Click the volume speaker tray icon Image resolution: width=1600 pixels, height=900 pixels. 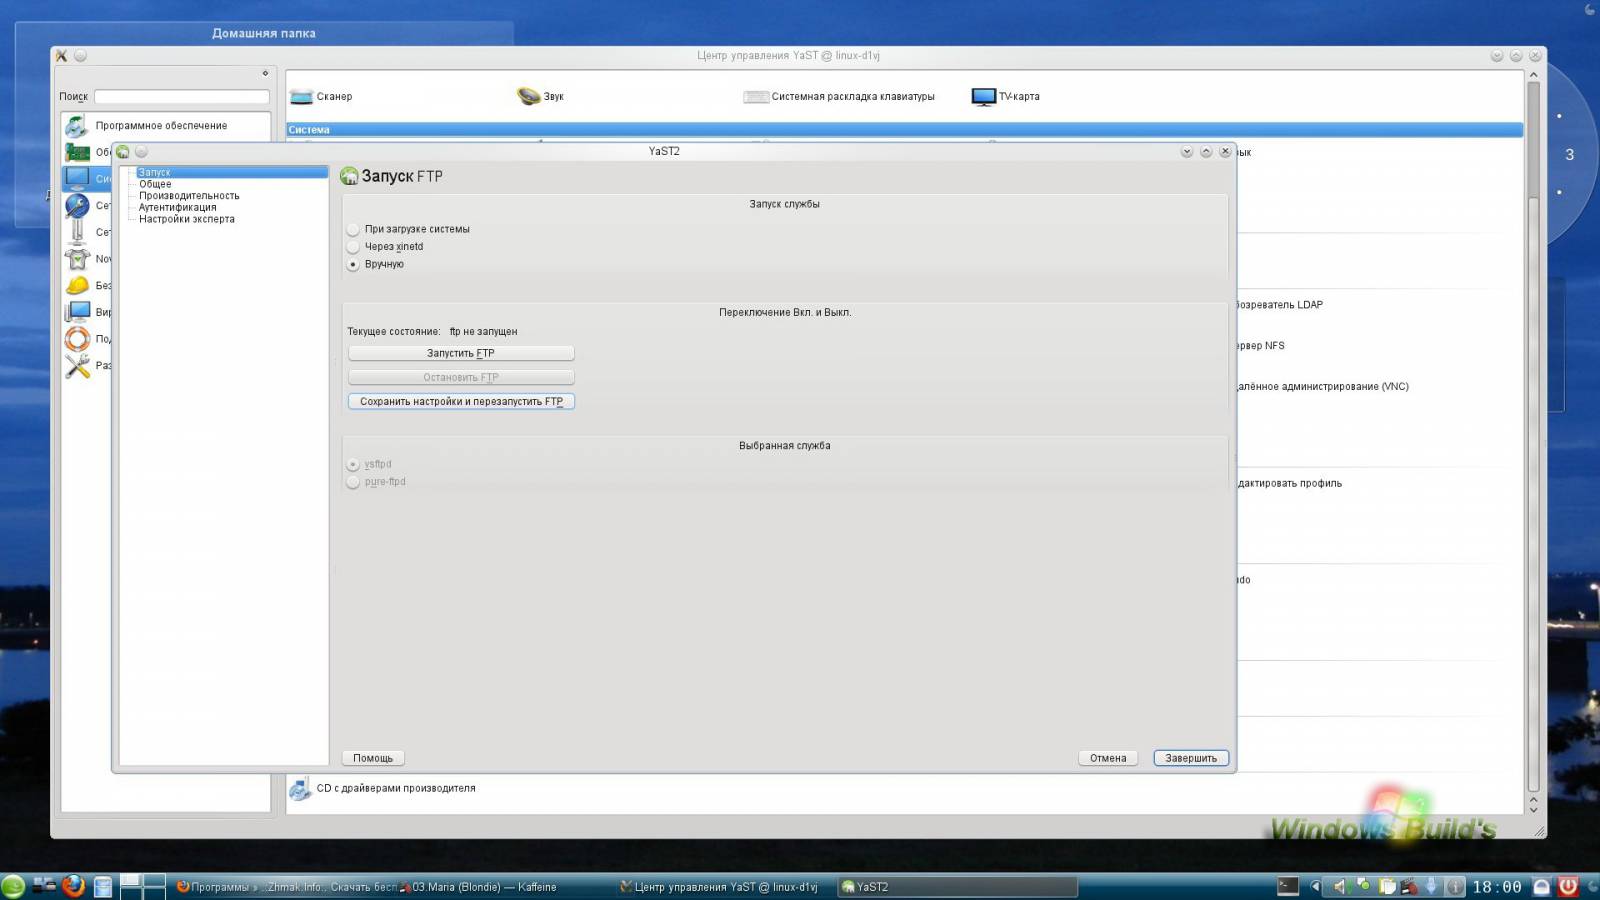(1339, 887)
